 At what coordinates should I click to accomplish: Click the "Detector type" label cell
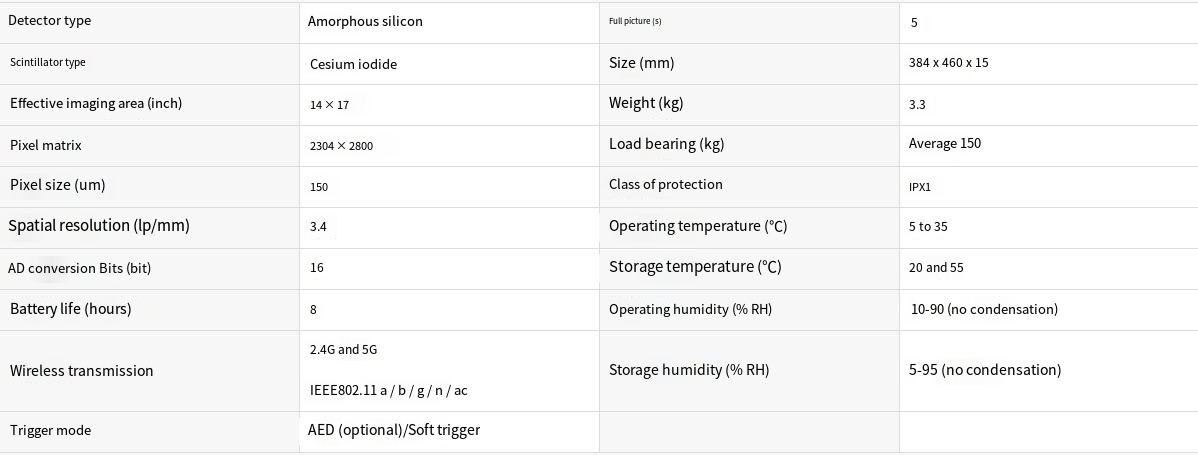click(56, 21)
